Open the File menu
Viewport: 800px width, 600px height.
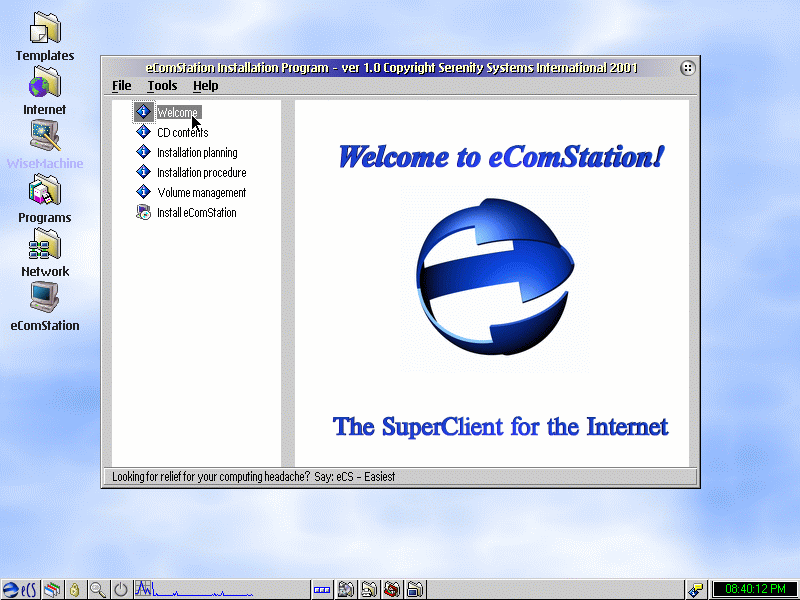(x=121, y=86)
